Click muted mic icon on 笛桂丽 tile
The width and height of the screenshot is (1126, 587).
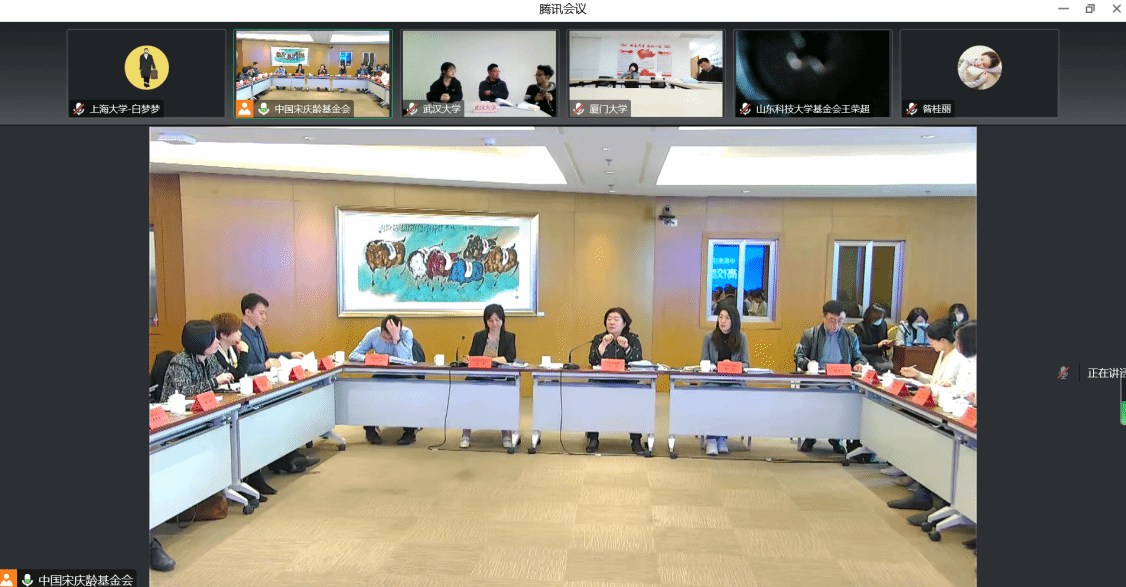(912, 109)
